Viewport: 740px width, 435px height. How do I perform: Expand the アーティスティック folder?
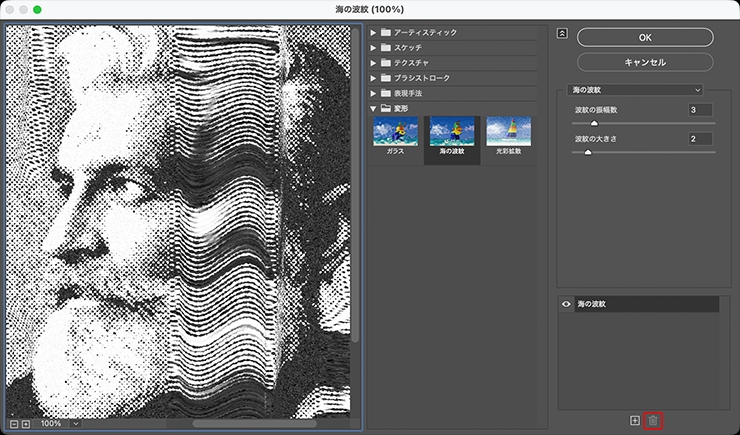pos(374,33)
